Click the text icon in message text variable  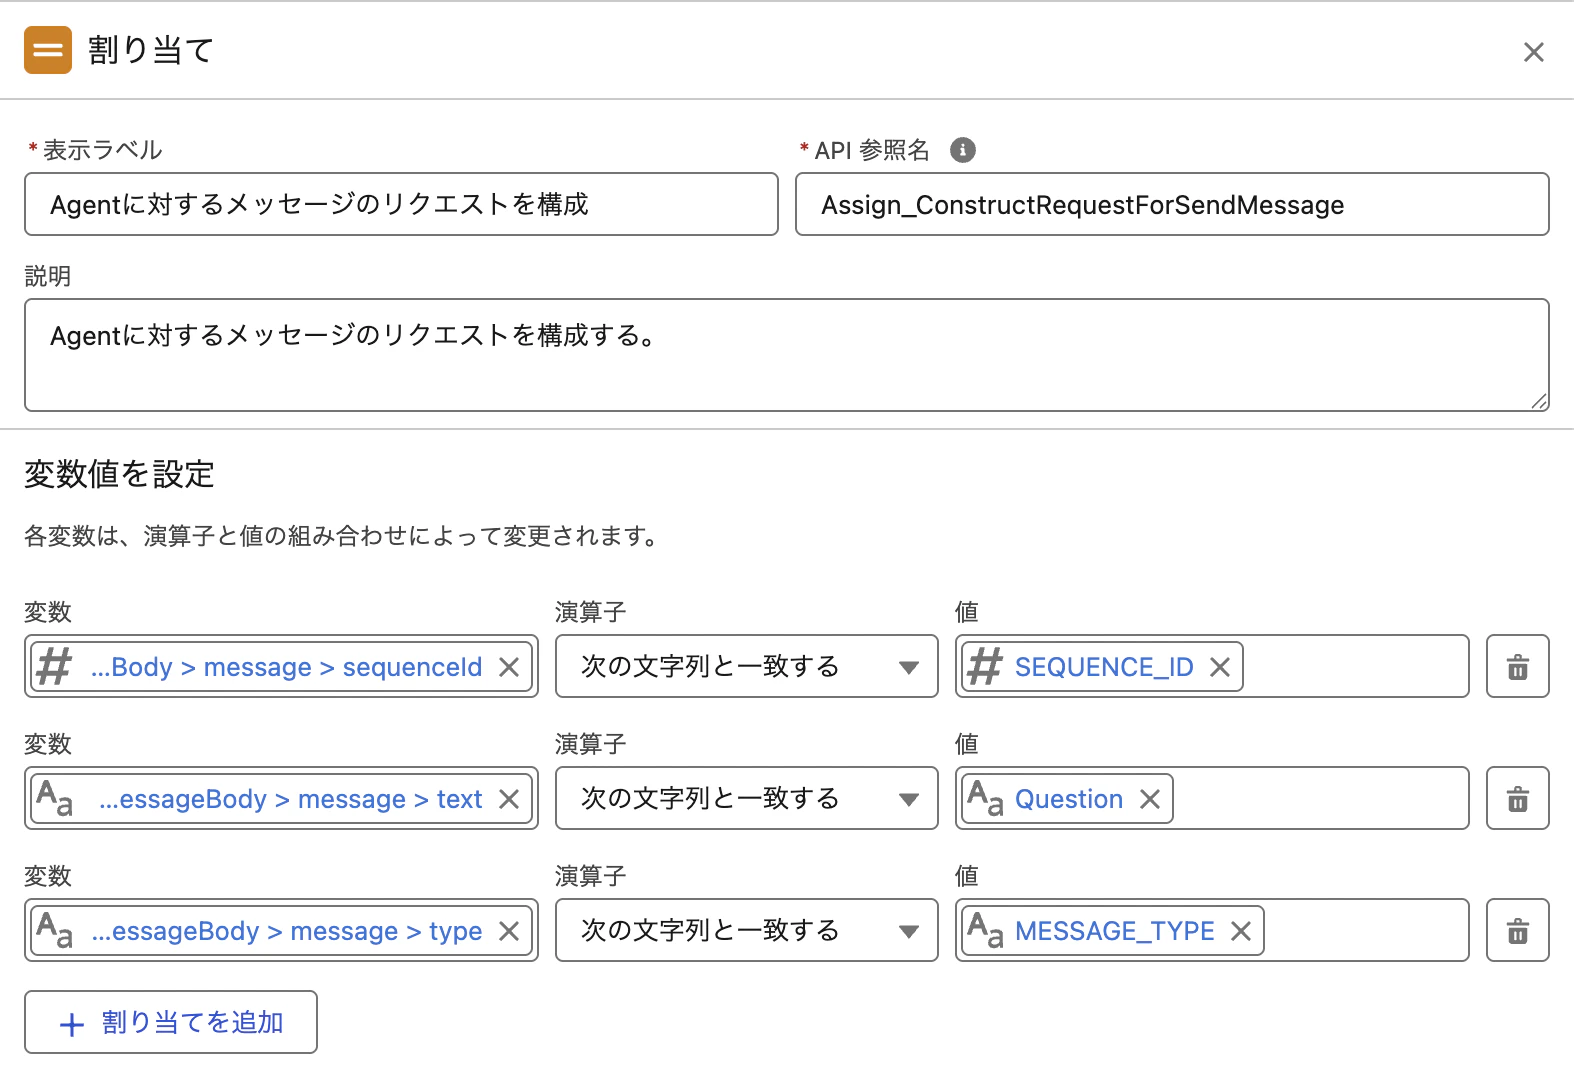54,798
